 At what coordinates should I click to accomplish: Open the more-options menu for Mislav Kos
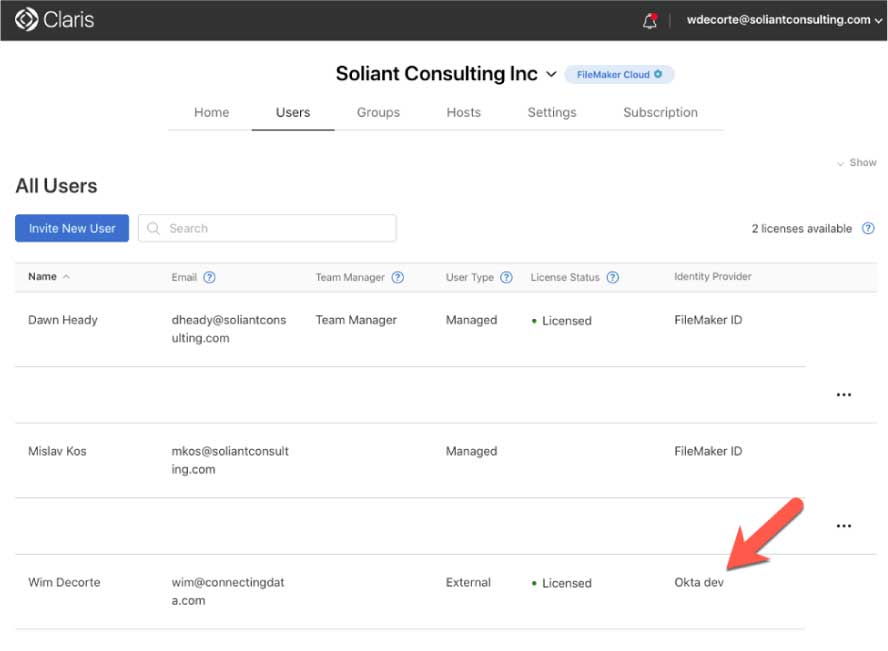[x=843, y=526]
